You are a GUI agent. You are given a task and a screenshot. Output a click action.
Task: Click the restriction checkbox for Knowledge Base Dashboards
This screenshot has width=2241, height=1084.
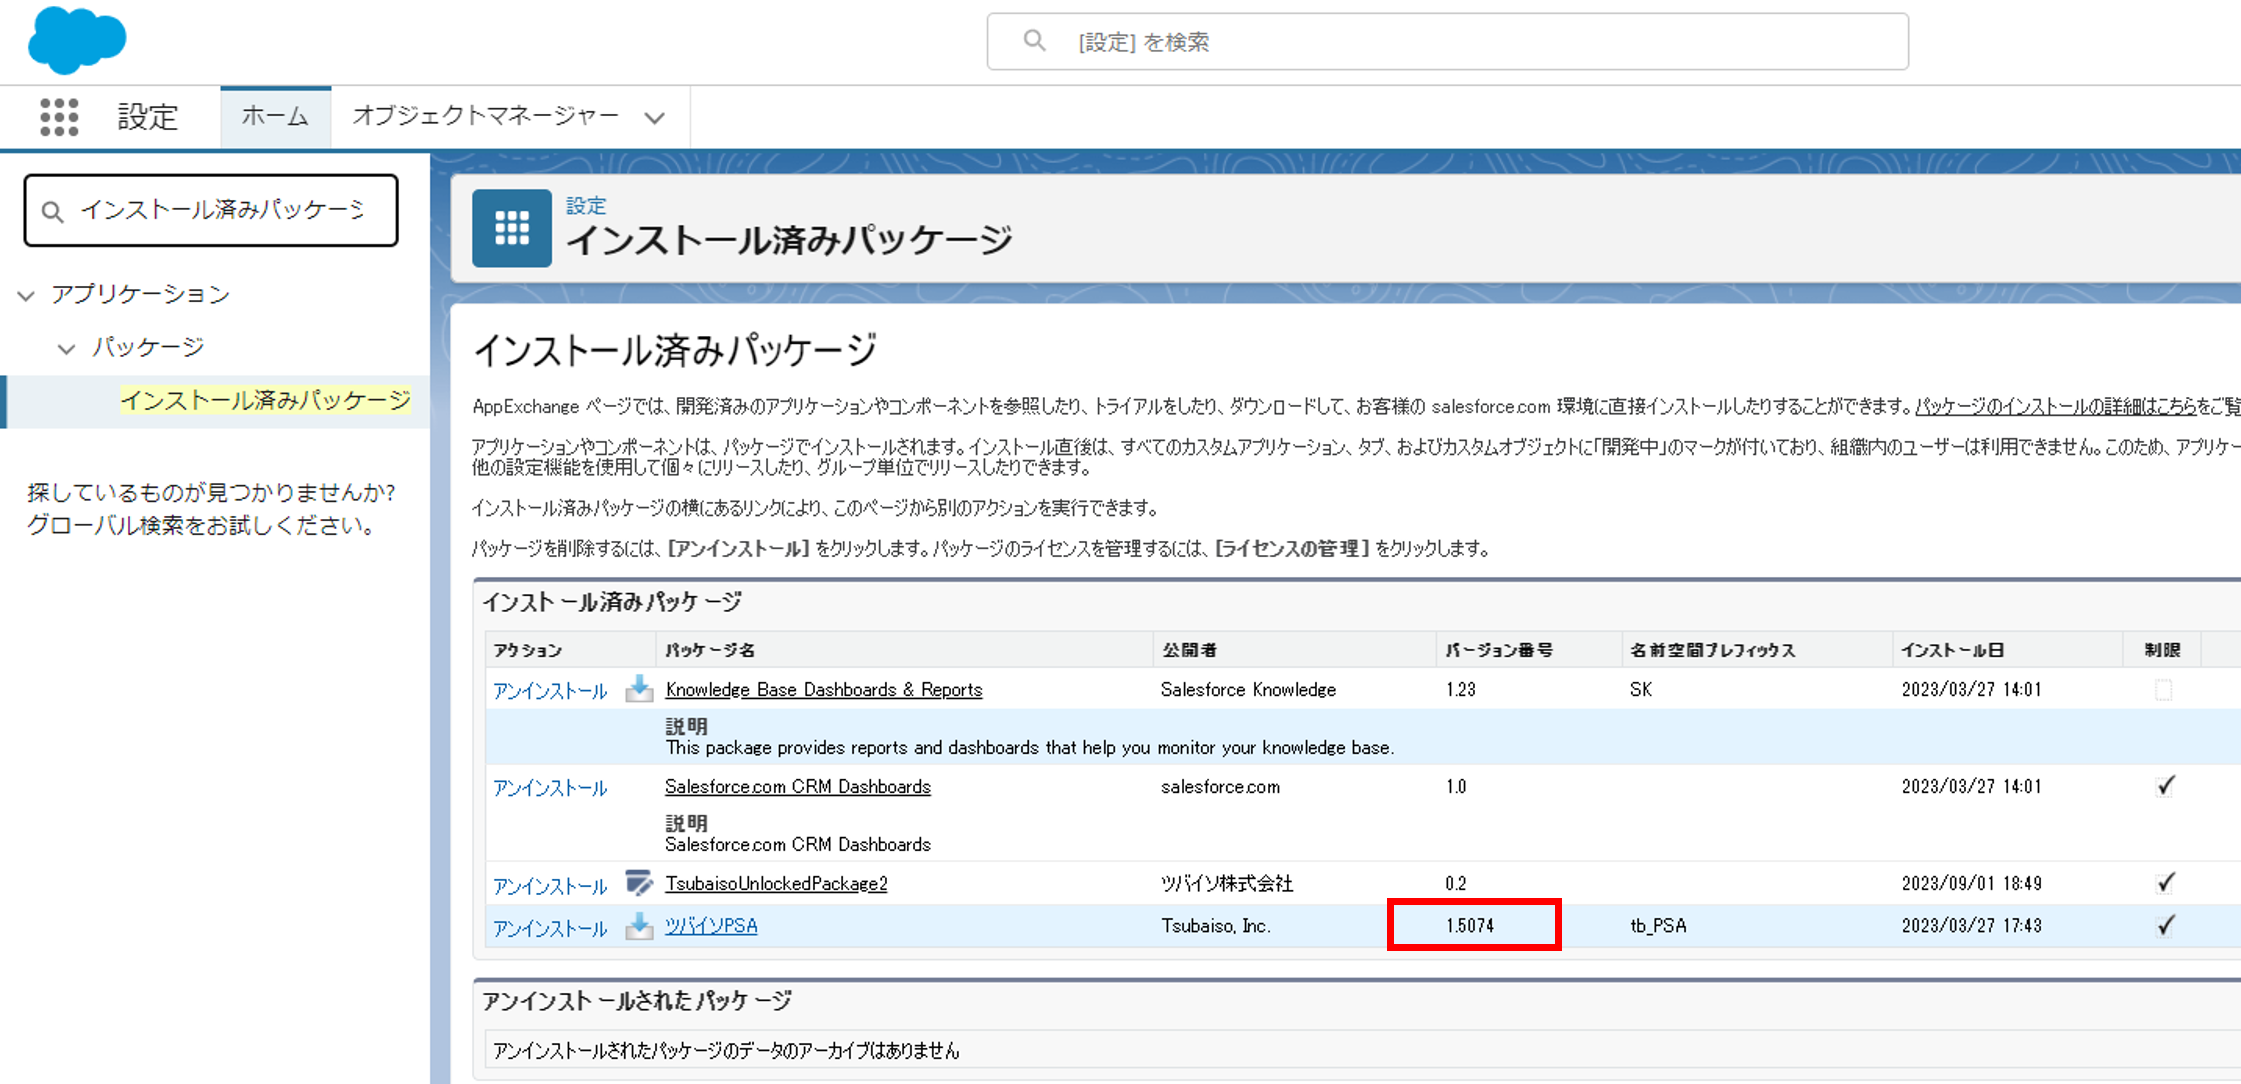click(x=2163, y=690)
